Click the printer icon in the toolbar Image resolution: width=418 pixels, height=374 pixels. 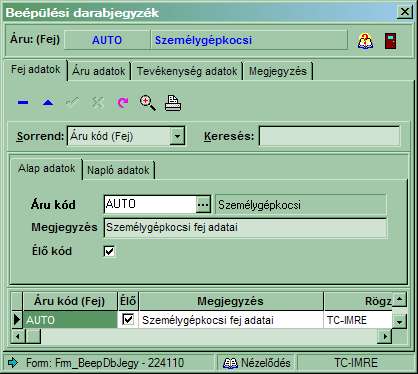point(173,103)
